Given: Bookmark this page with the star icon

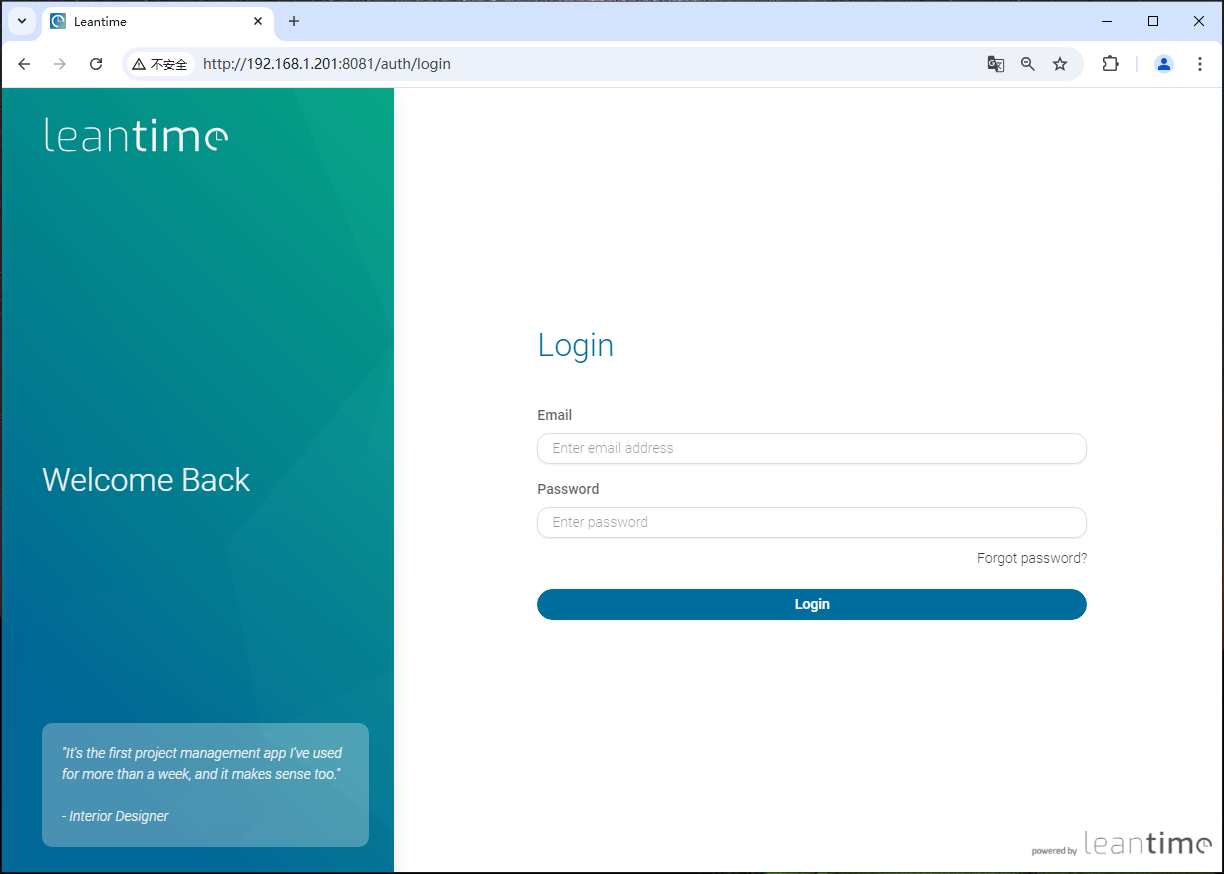Looking at the screenshot, I should pos(1060,64).
